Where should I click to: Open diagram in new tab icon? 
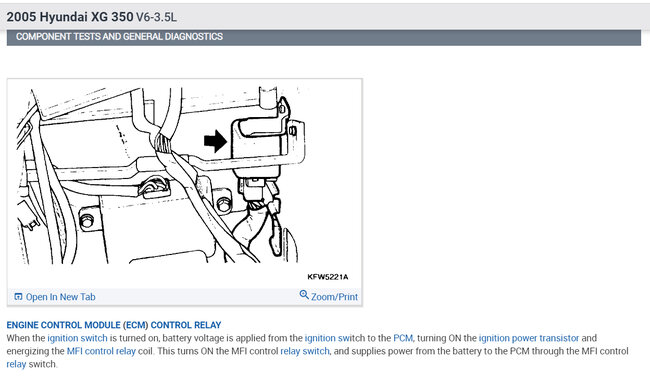point(18,297)
